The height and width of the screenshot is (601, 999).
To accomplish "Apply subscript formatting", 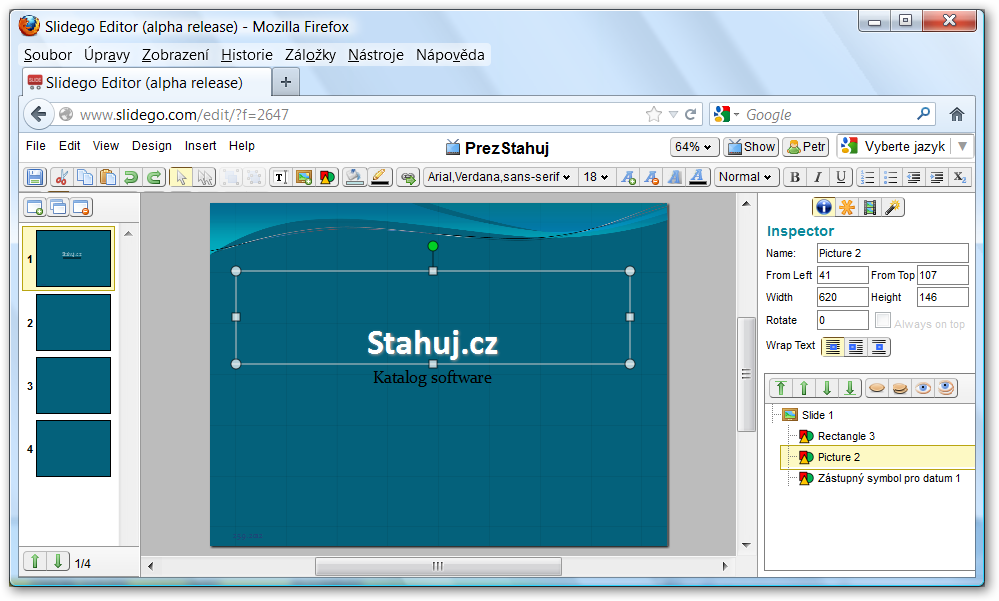I will tap(959, 177).
